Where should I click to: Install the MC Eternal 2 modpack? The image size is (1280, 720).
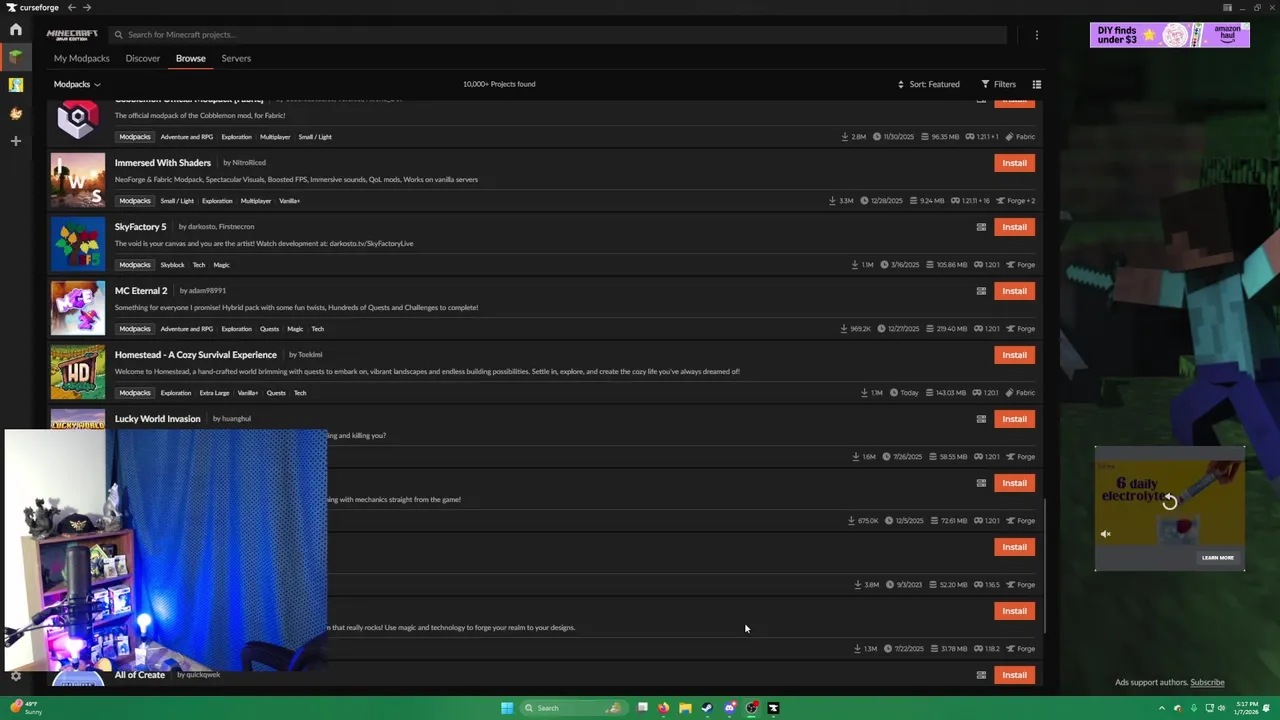pyautogui.click(x=1014, y=291)
